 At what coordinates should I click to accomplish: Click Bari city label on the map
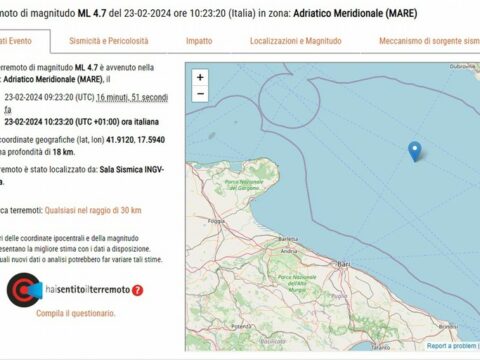[344, 264]
